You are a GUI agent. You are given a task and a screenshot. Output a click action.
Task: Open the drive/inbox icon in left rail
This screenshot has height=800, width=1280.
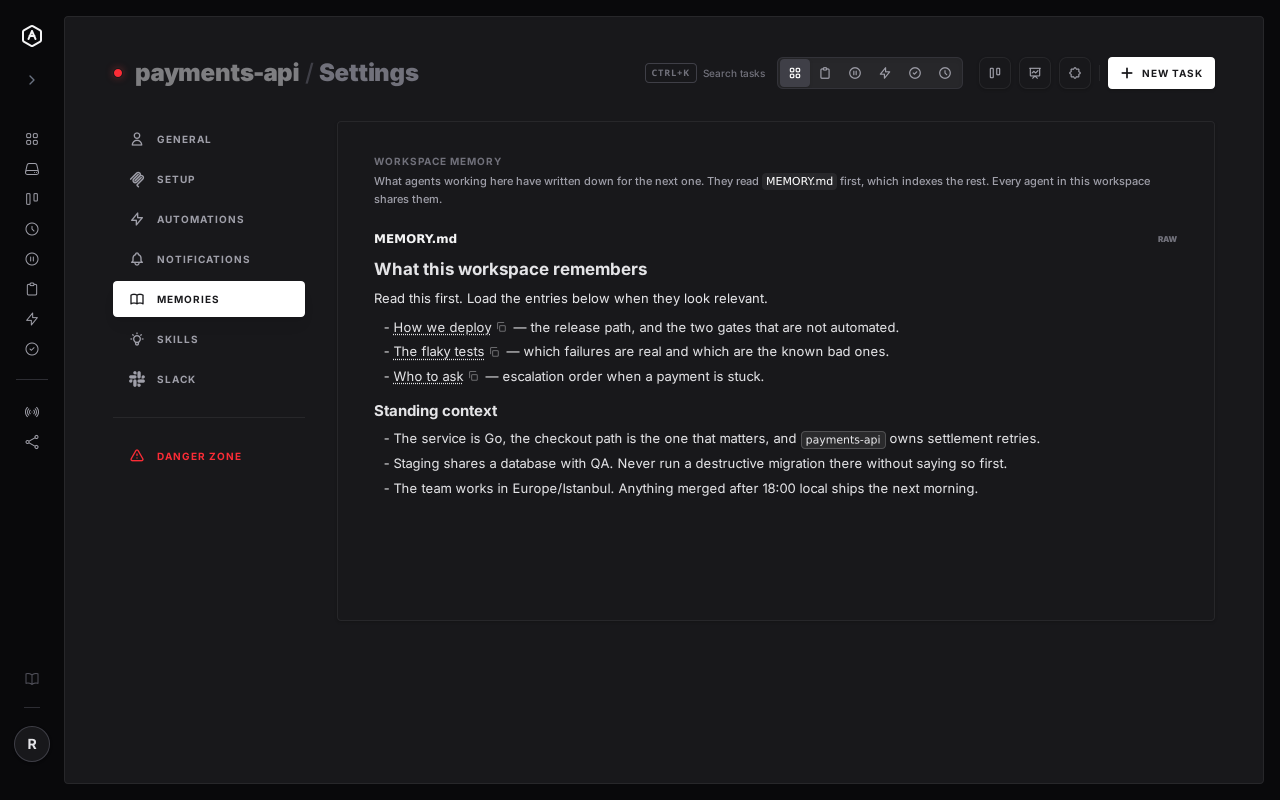pos(32,169)
